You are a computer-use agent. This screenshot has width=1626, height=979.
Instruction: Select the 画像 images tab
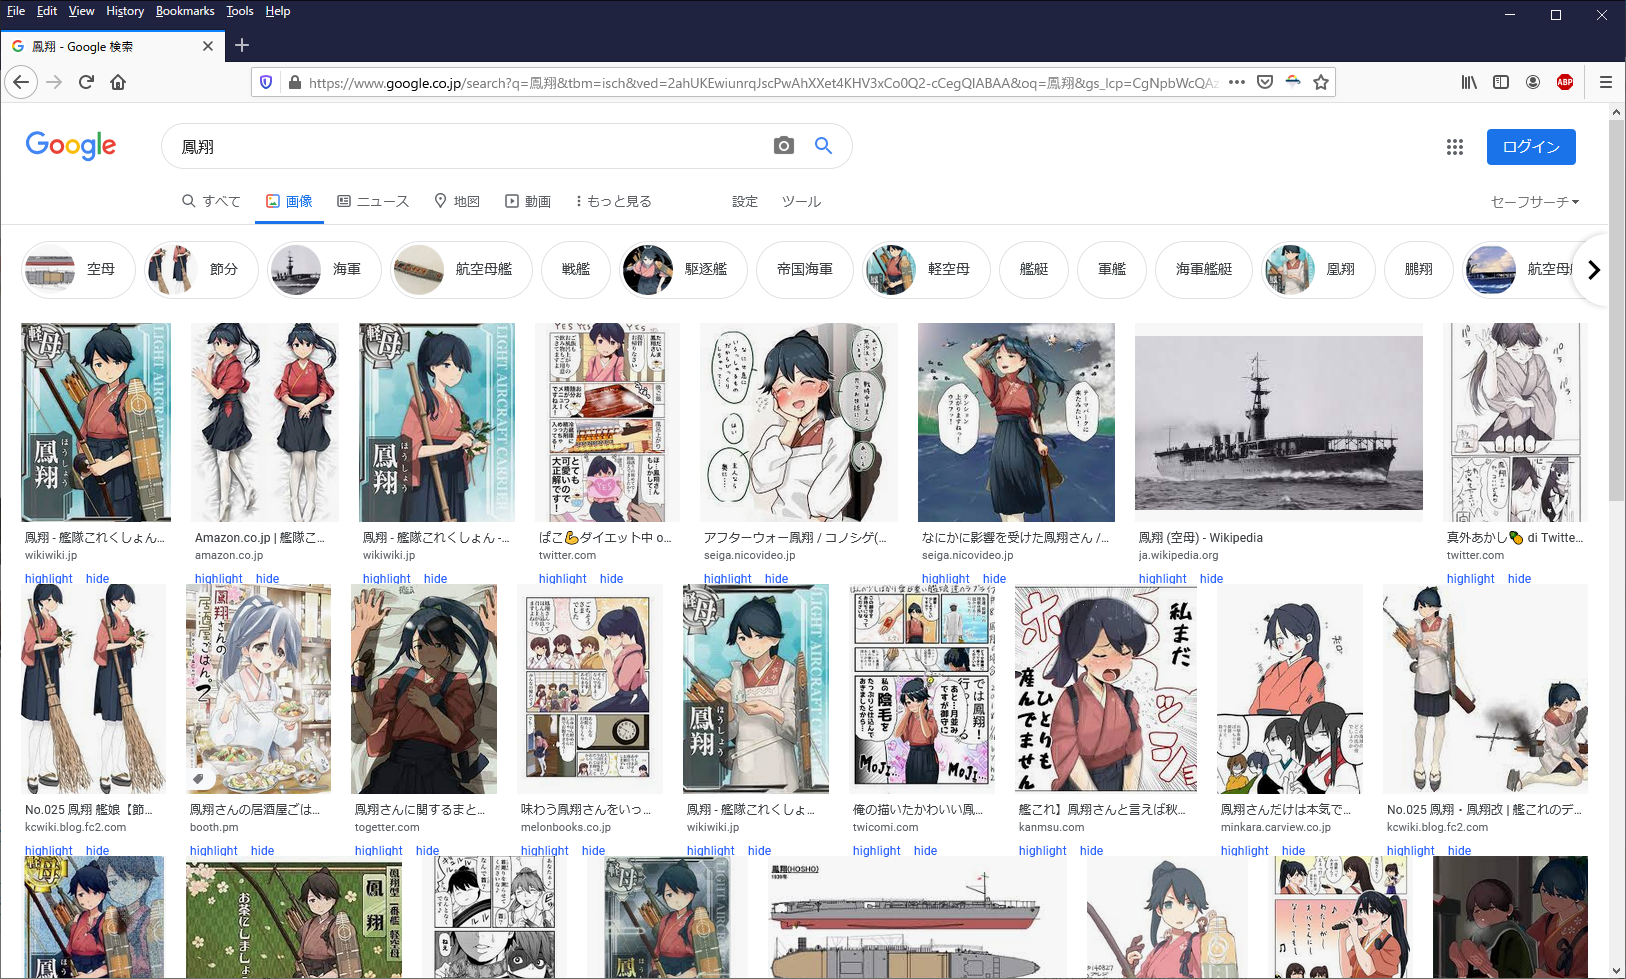289,201
